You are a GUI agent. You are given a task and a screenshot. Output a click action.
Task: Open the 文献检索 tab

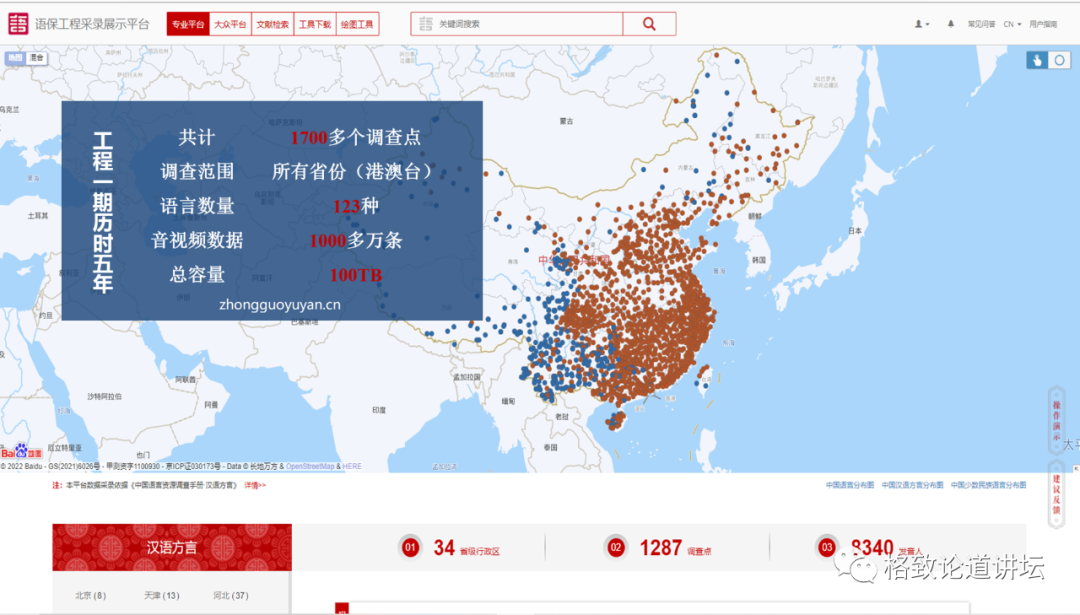click(x=273, y=24)
